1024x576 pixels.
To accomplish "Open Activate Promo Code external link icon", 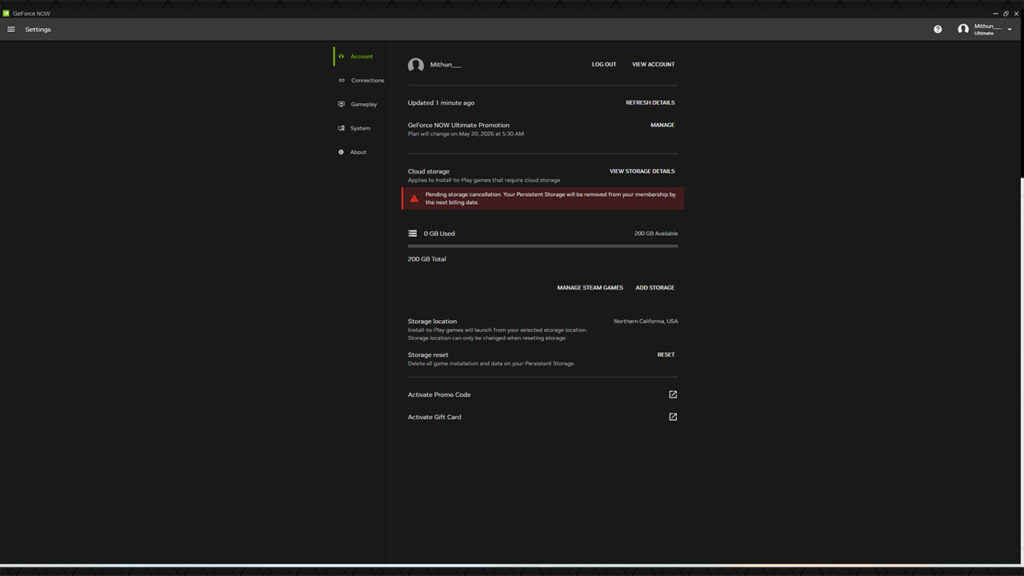I will pyautogui.click(x=672, y=394).
